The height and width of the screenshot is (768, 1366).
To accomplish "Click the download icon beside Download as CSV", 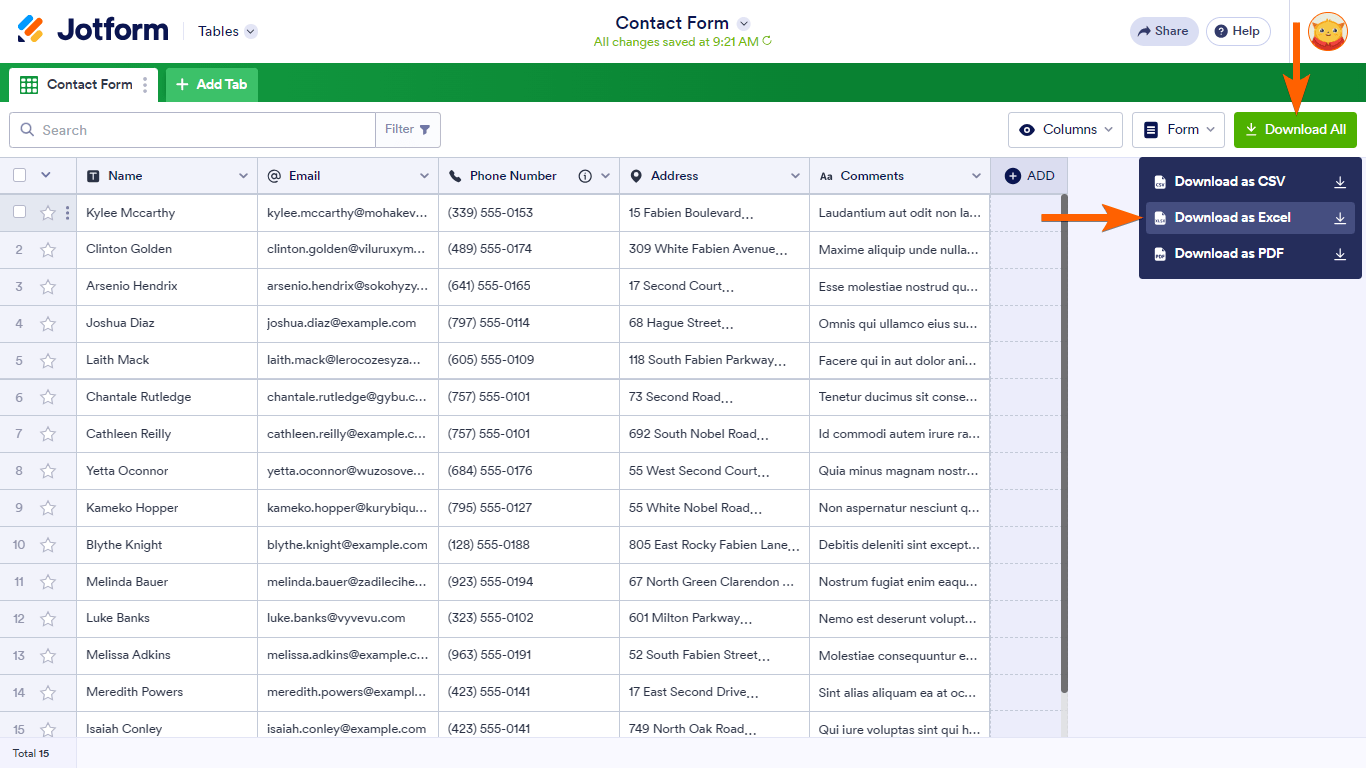I will (1340, 182).
